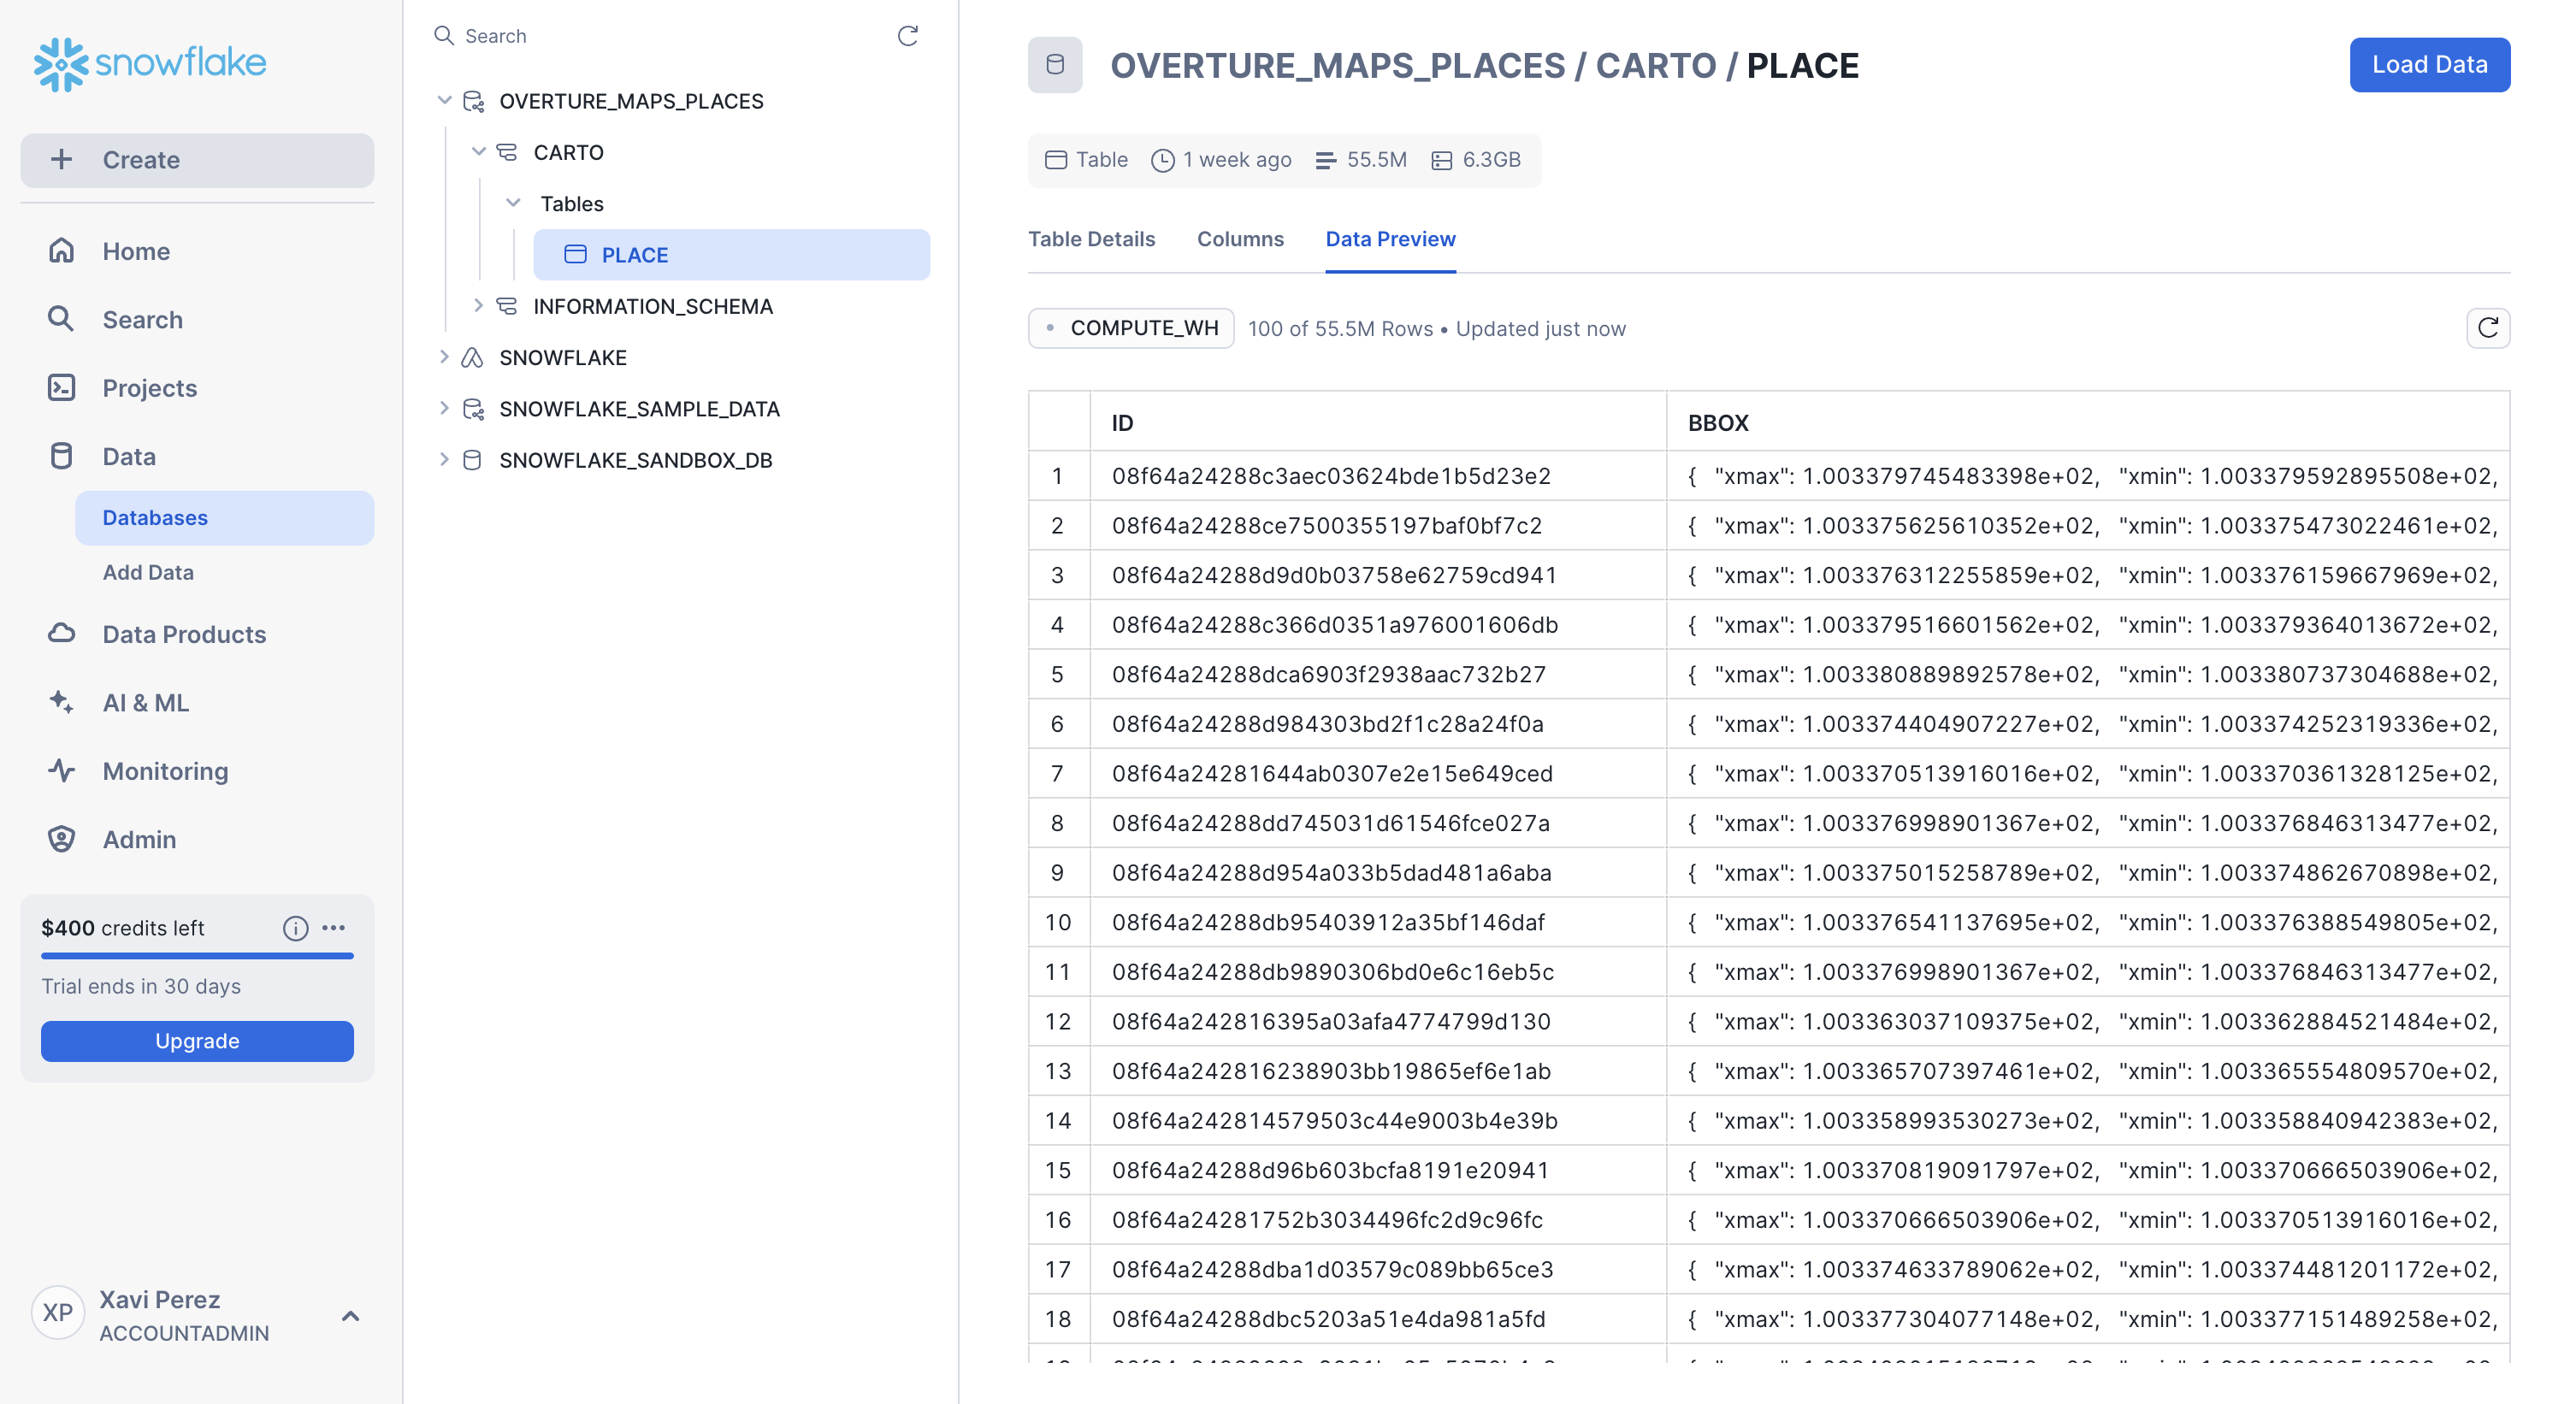Expand the SNOWFLAKE_SANDBOX_DB node

(444, 459)
